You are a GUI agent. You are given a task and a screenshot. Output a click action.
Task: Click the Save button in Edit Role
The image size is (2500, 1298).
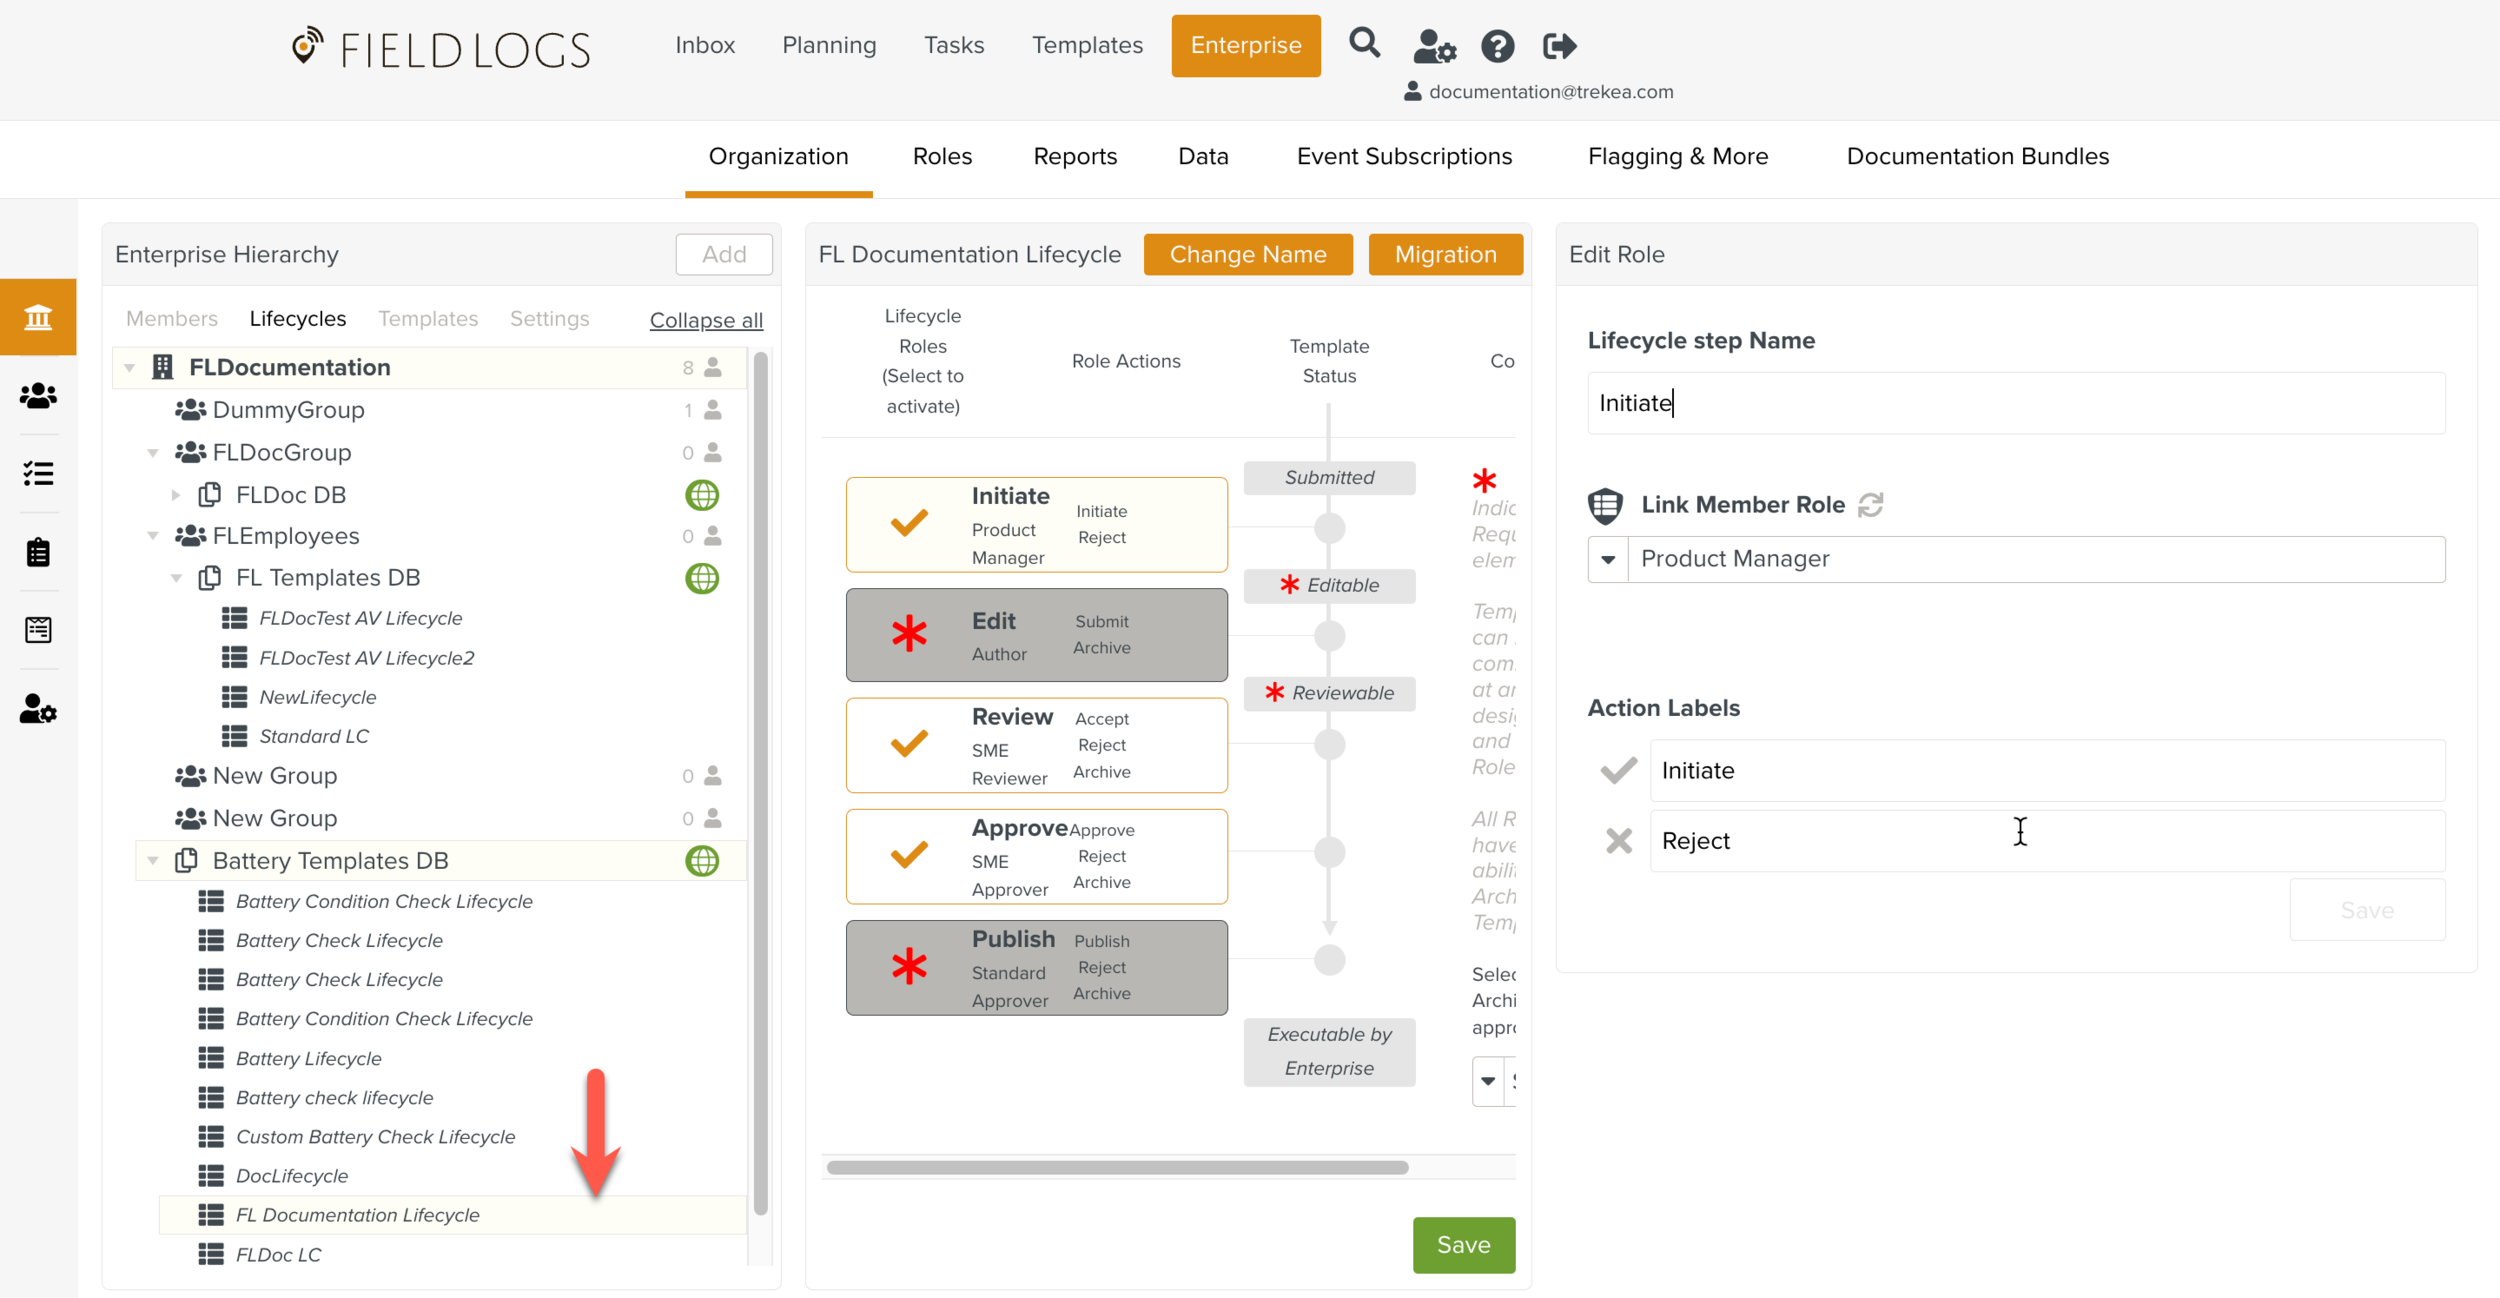2367,910
